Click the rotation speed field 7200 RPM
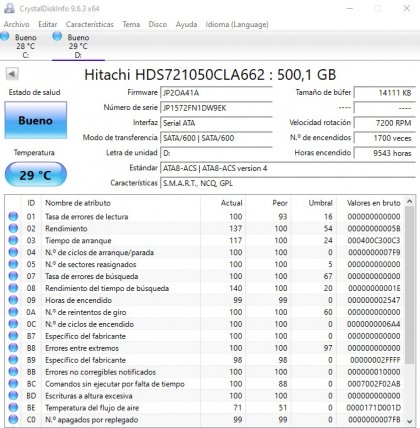The width and height of the screenshot is (420, 428). [385, 123]
